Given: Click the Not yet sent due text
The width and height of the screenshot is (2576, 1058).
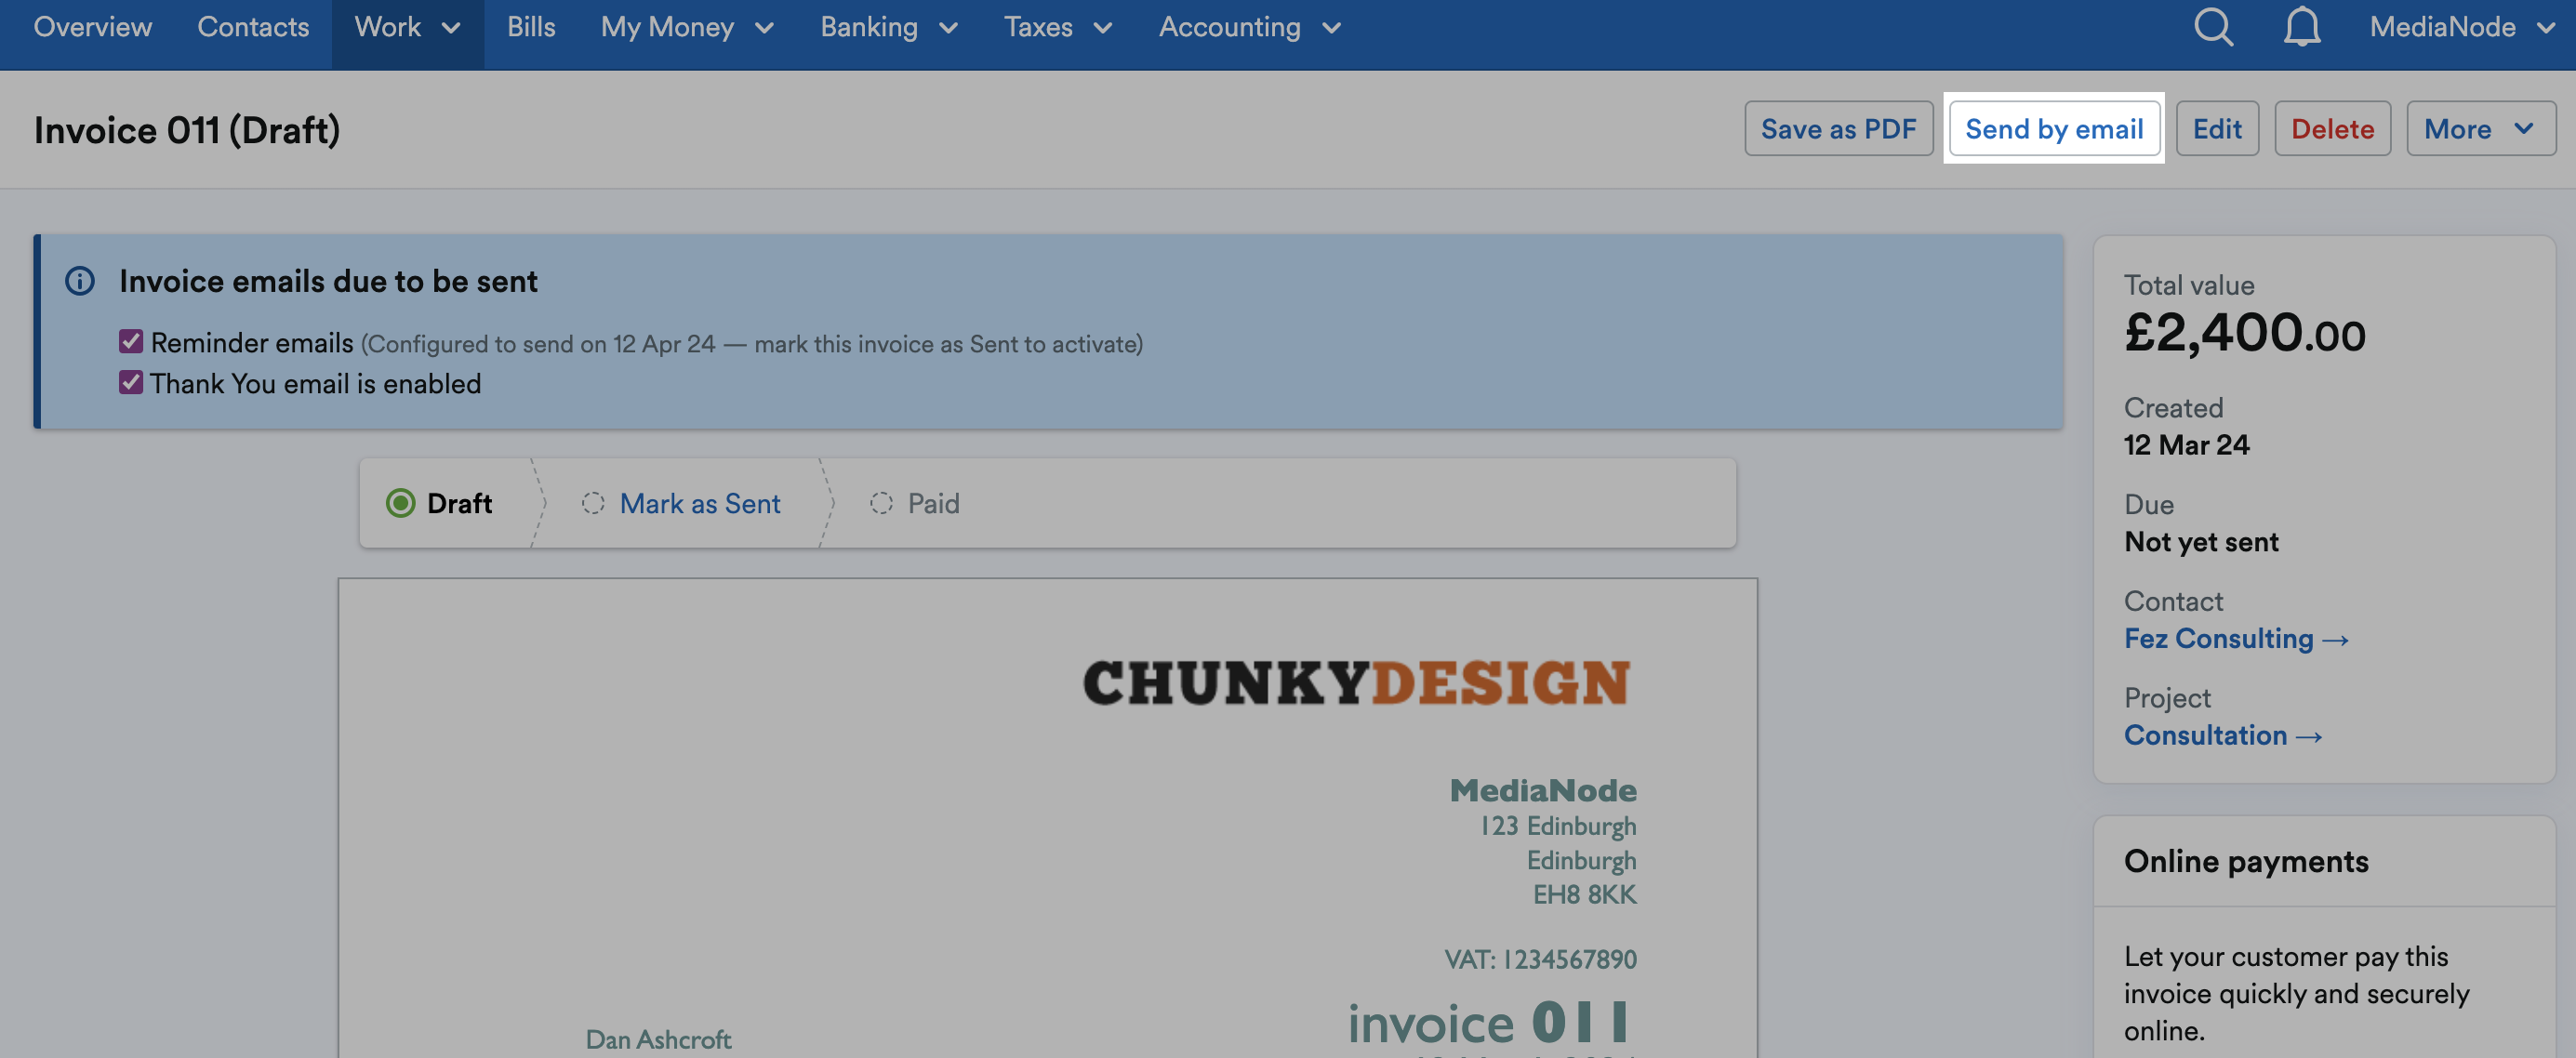Looking at the screenshot, I should point(2201,541).
